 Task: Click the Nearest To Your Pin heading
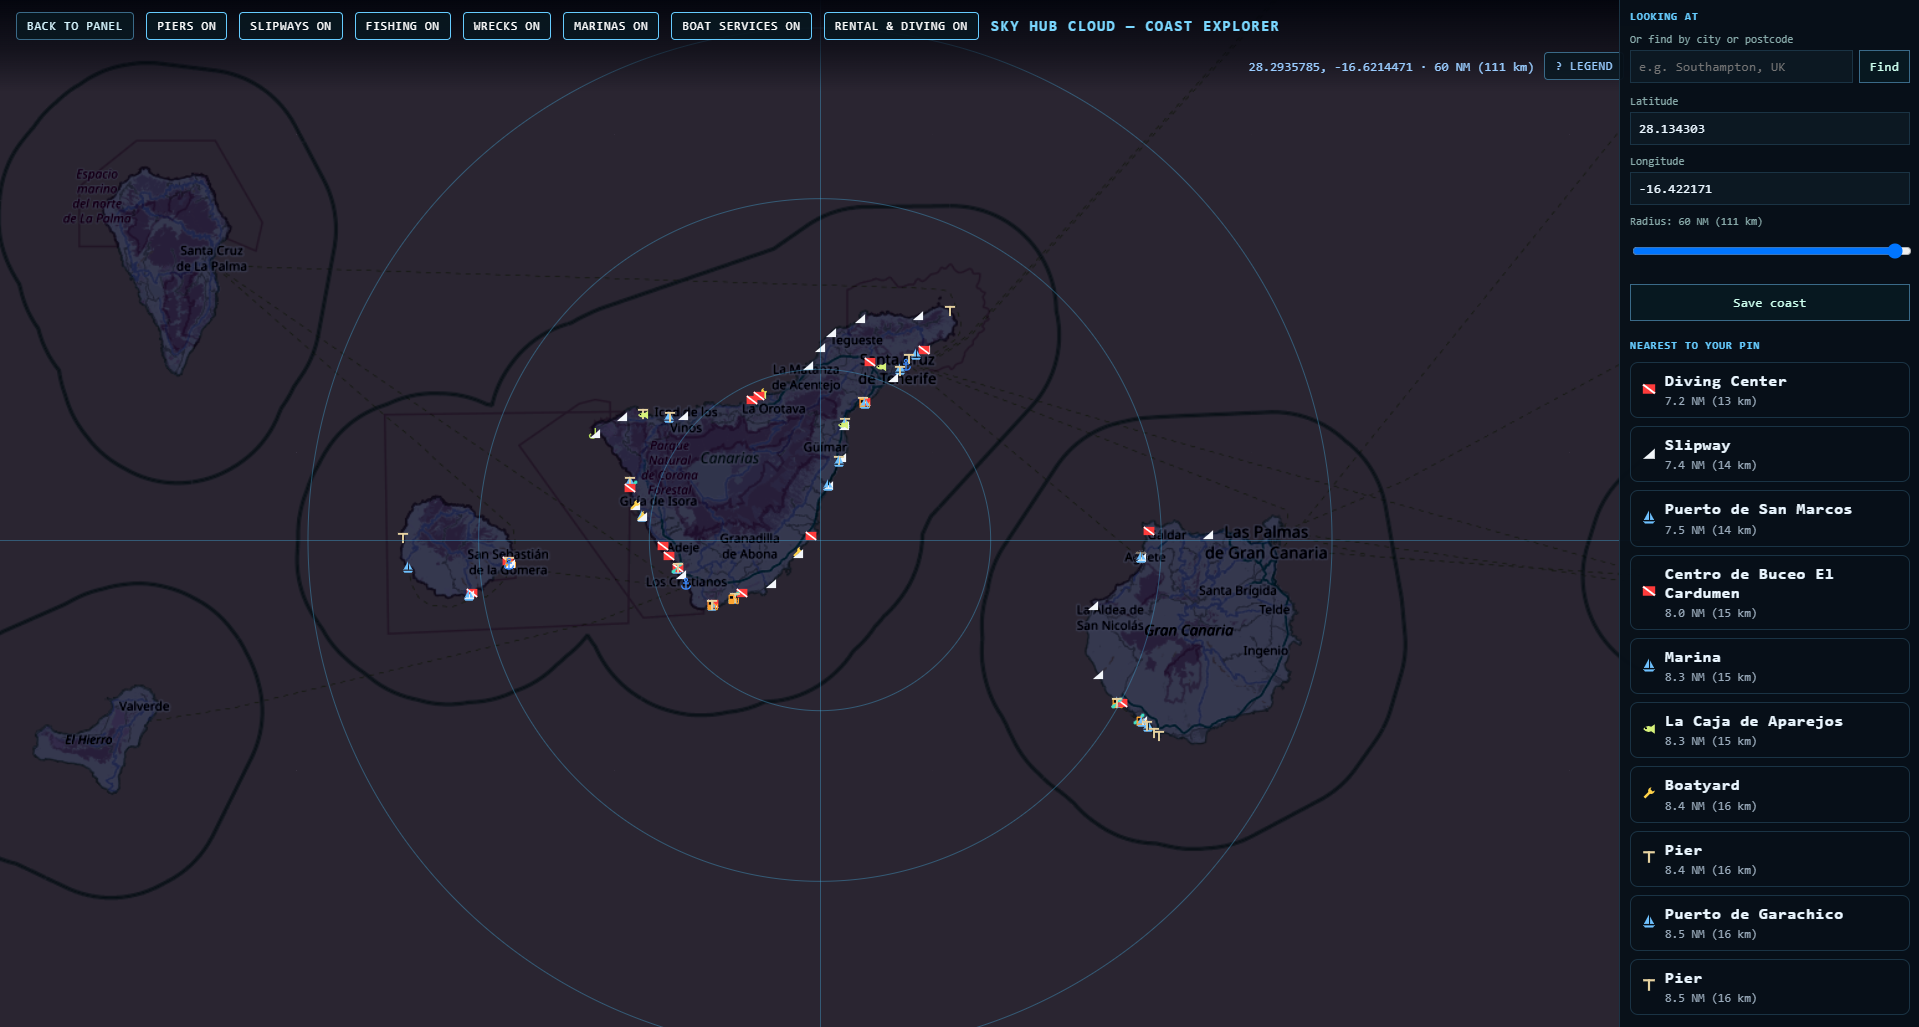pyautogui.click(x=1694, y=345)
